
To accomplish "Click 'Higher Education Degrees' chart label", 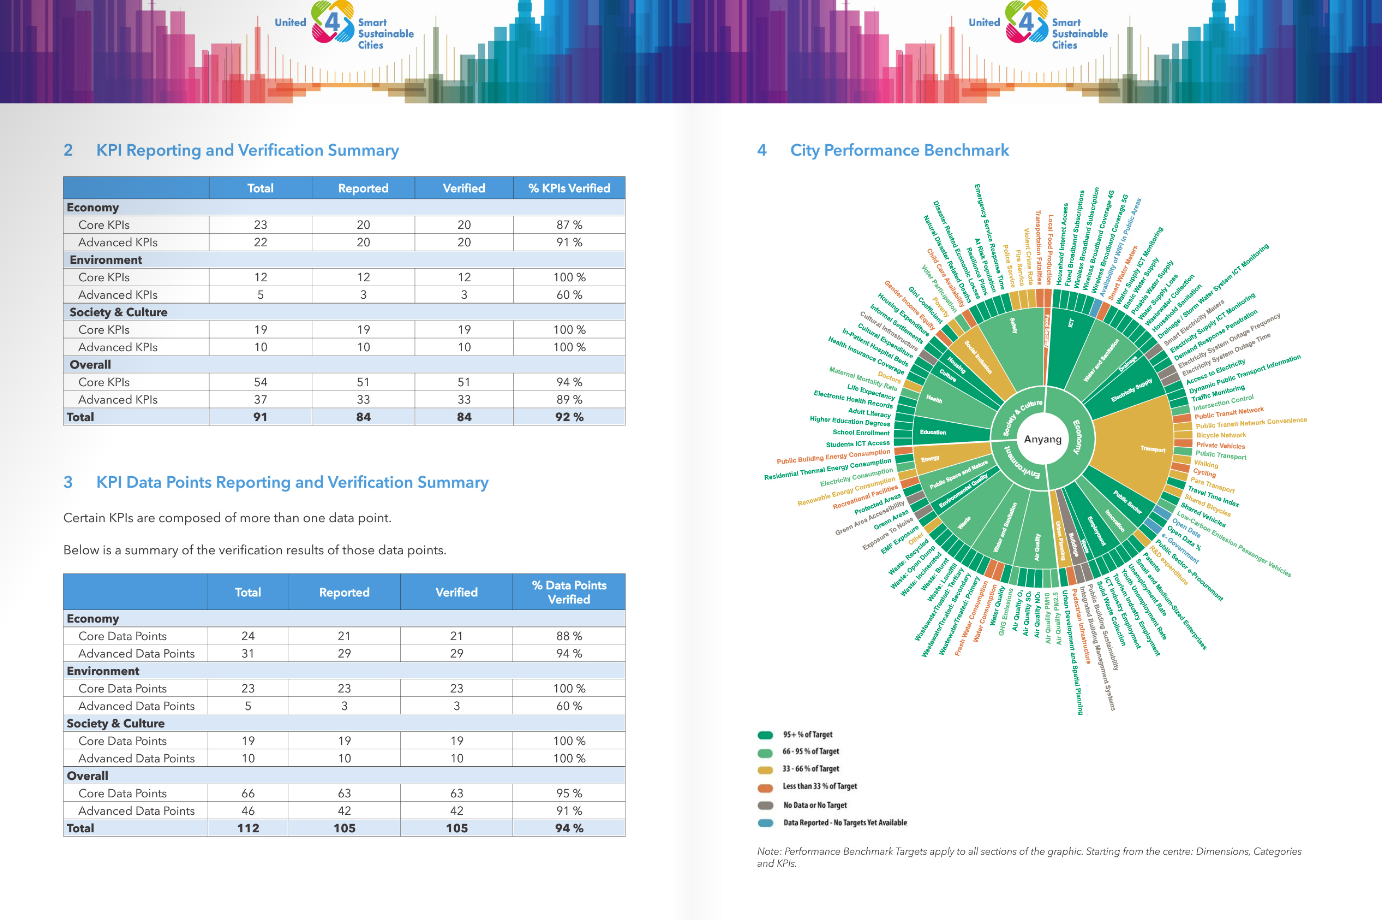I will (850, 421).
